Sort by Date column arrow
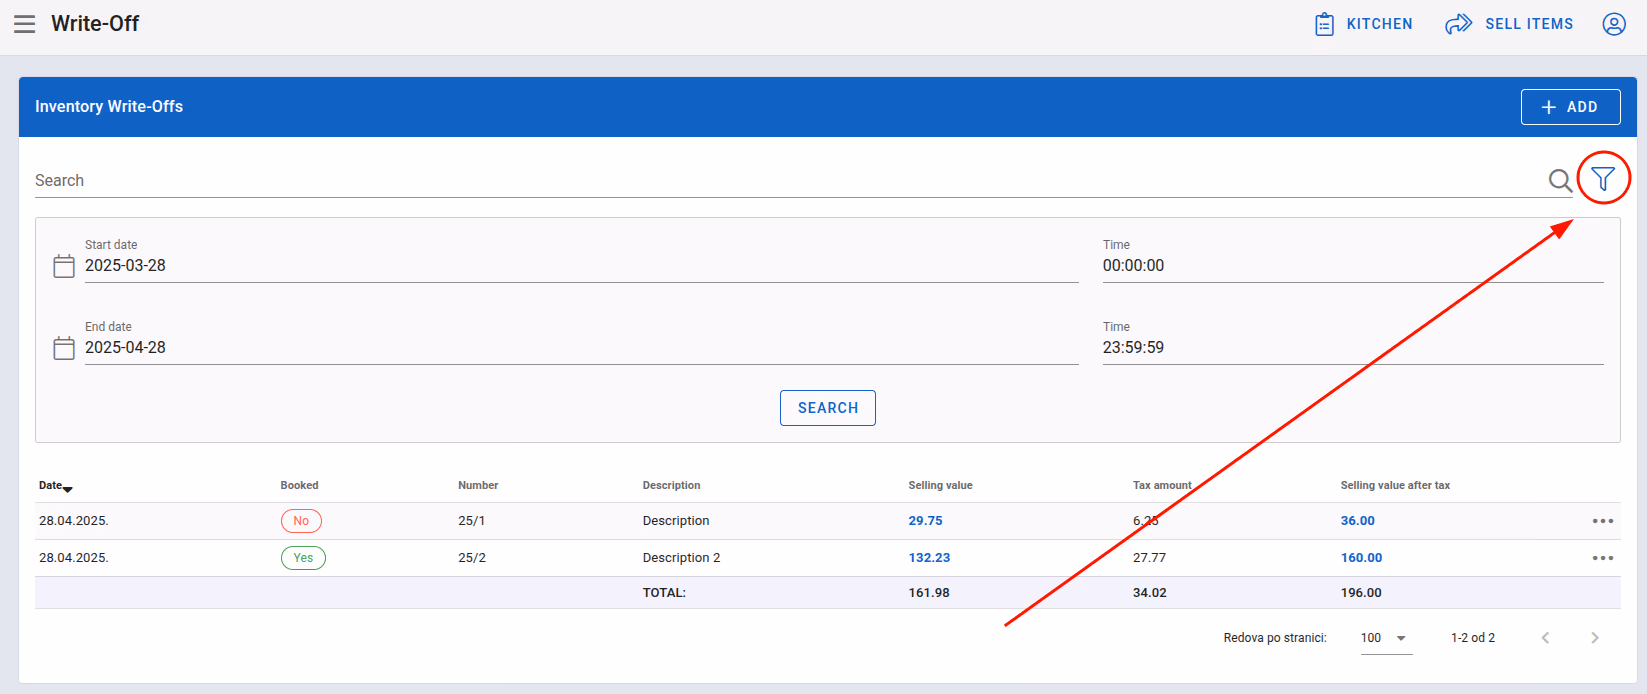The image size is (1647, 694). point(68,488)
